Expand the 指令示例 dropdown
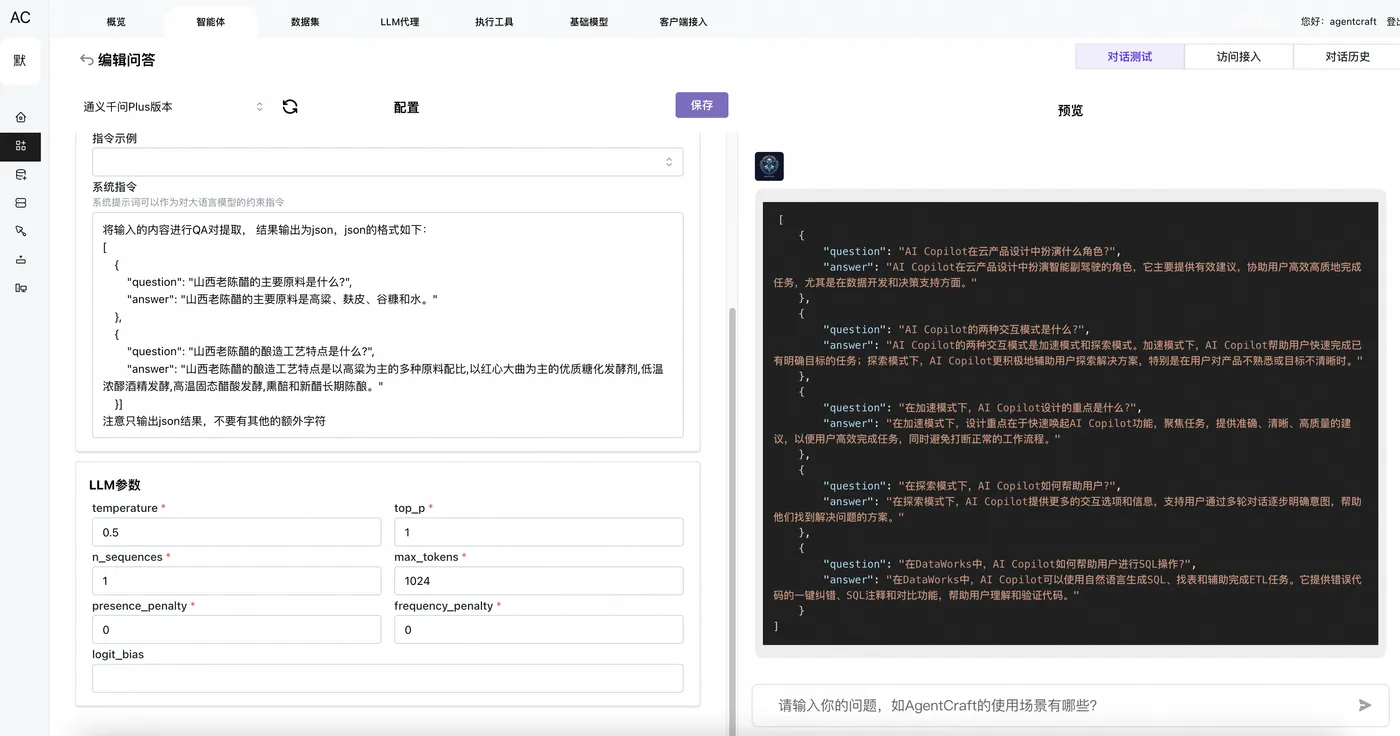 (x=388, y=162)
